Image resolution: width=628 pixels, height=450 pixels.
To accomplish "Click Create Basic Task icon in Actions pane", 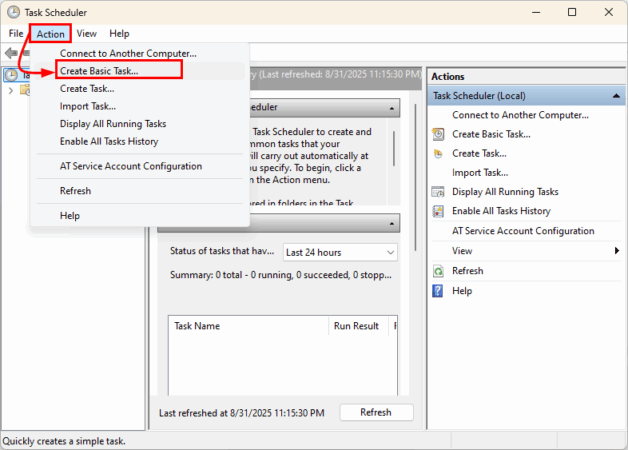I will (438, 134).
